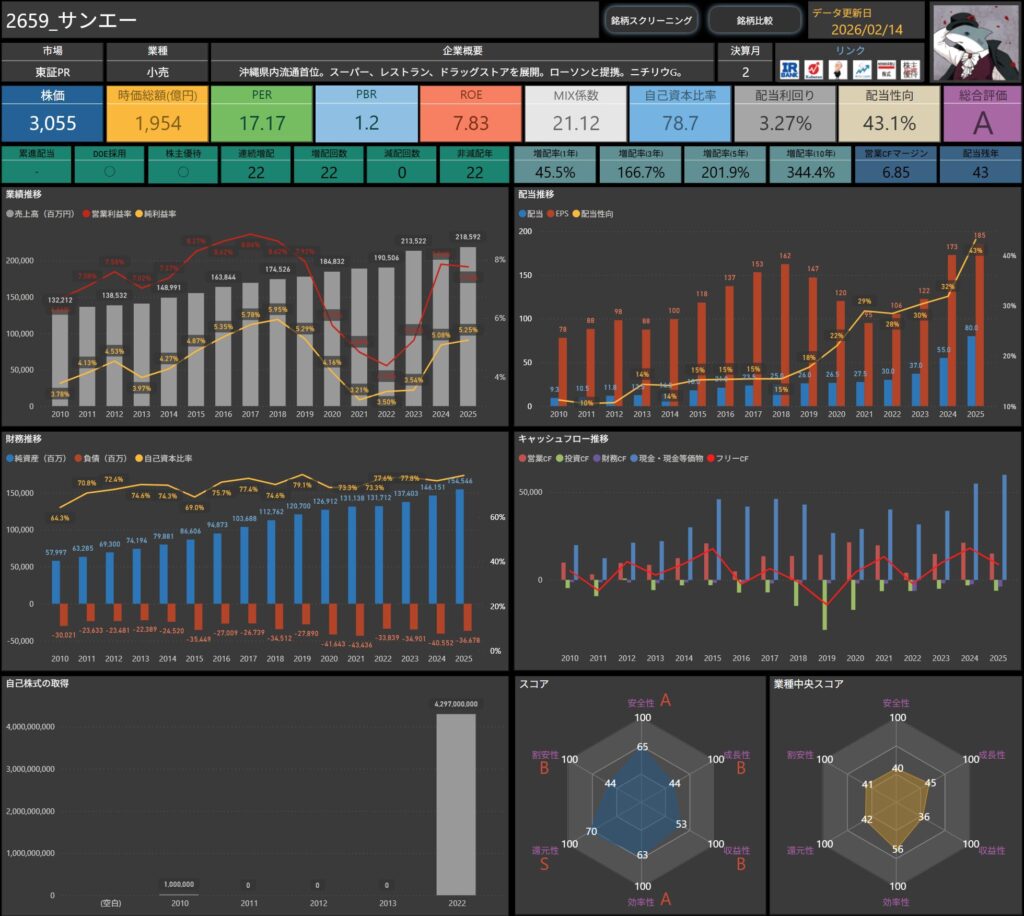Open the IR BANK link icon
1024x916 pixels.
pos(789,70)
